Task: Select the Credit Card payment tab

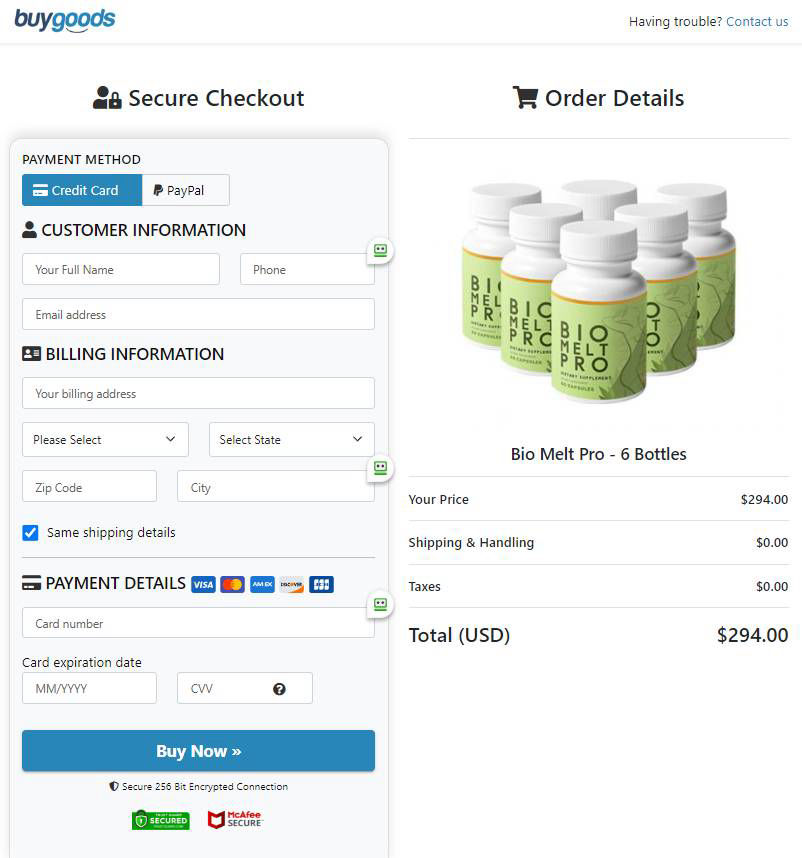Action: pyautogui.click(x=81, y=189)
